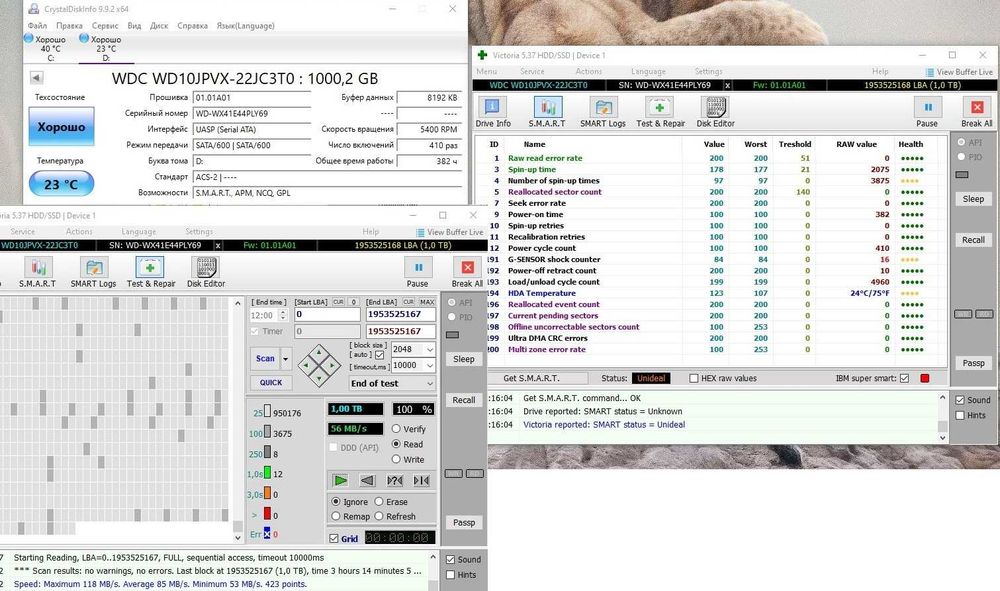Click the orange 3,0s block indicator
Screen dimensions: 1000x591
point(267,493)
